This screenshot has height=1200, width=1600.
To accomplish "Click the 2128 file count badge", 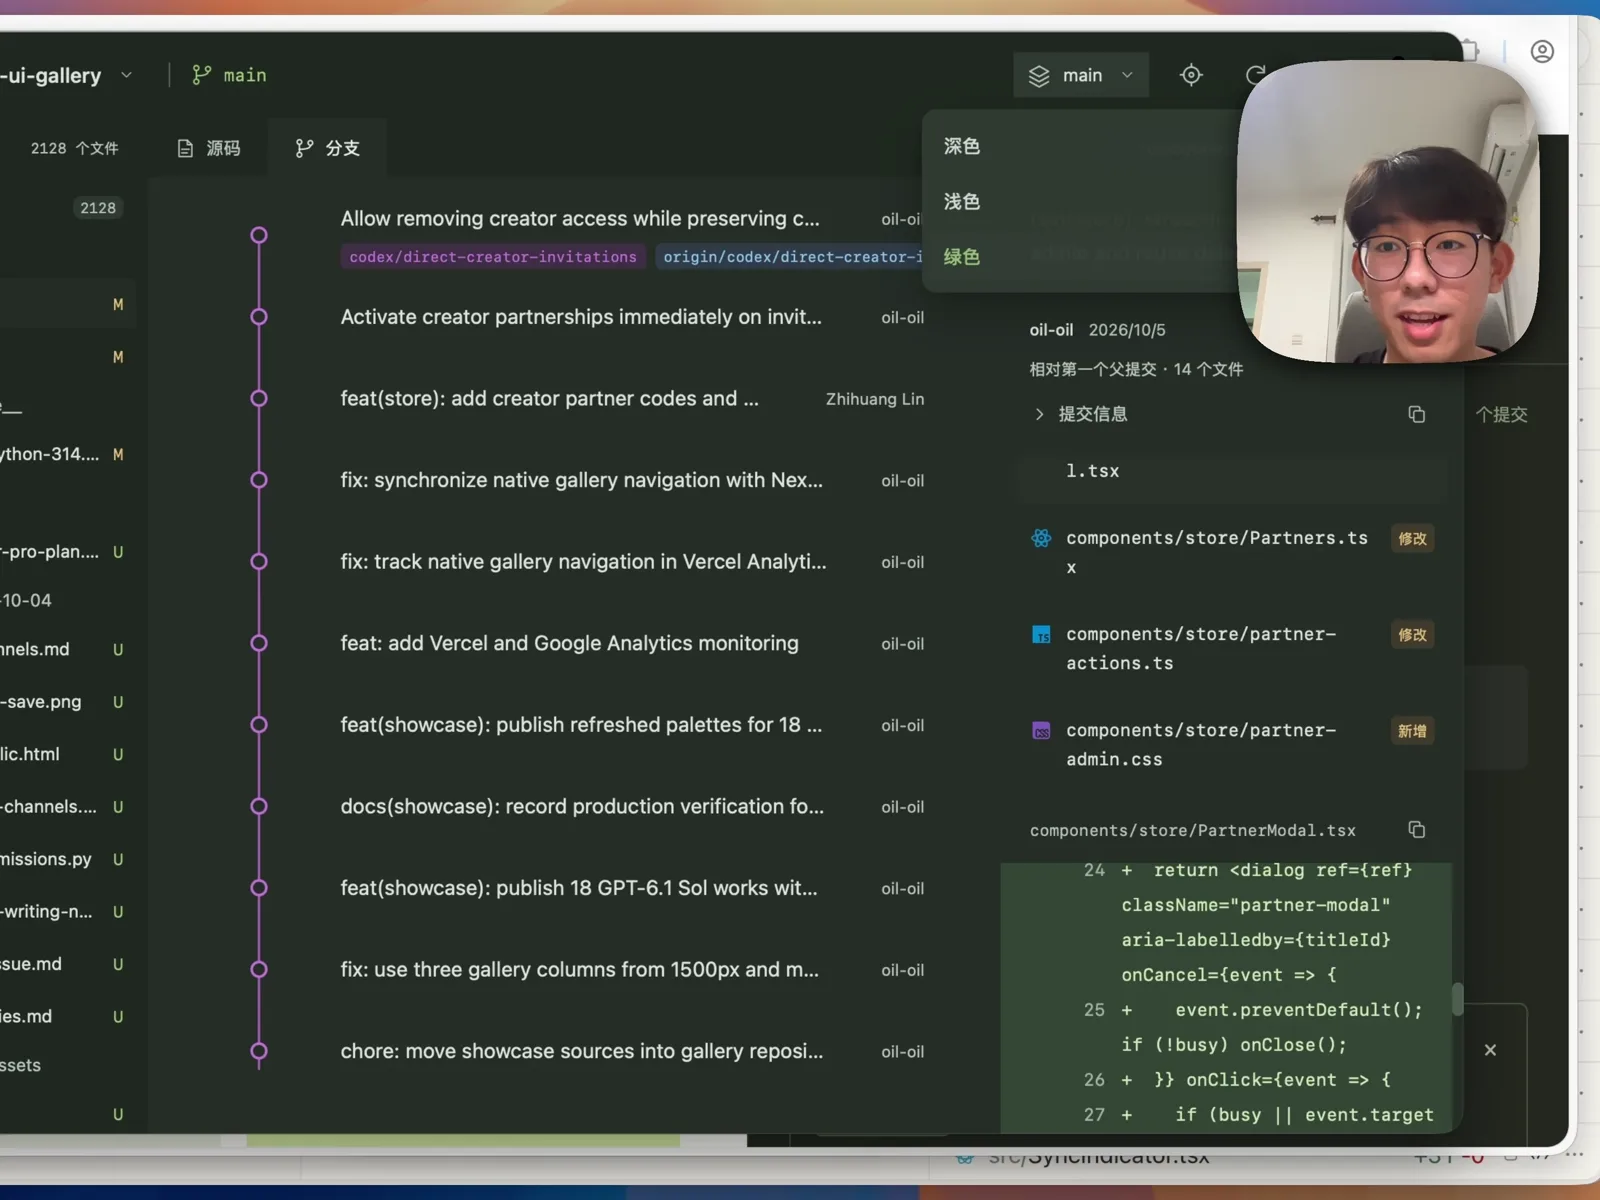I will pos(98,208).
